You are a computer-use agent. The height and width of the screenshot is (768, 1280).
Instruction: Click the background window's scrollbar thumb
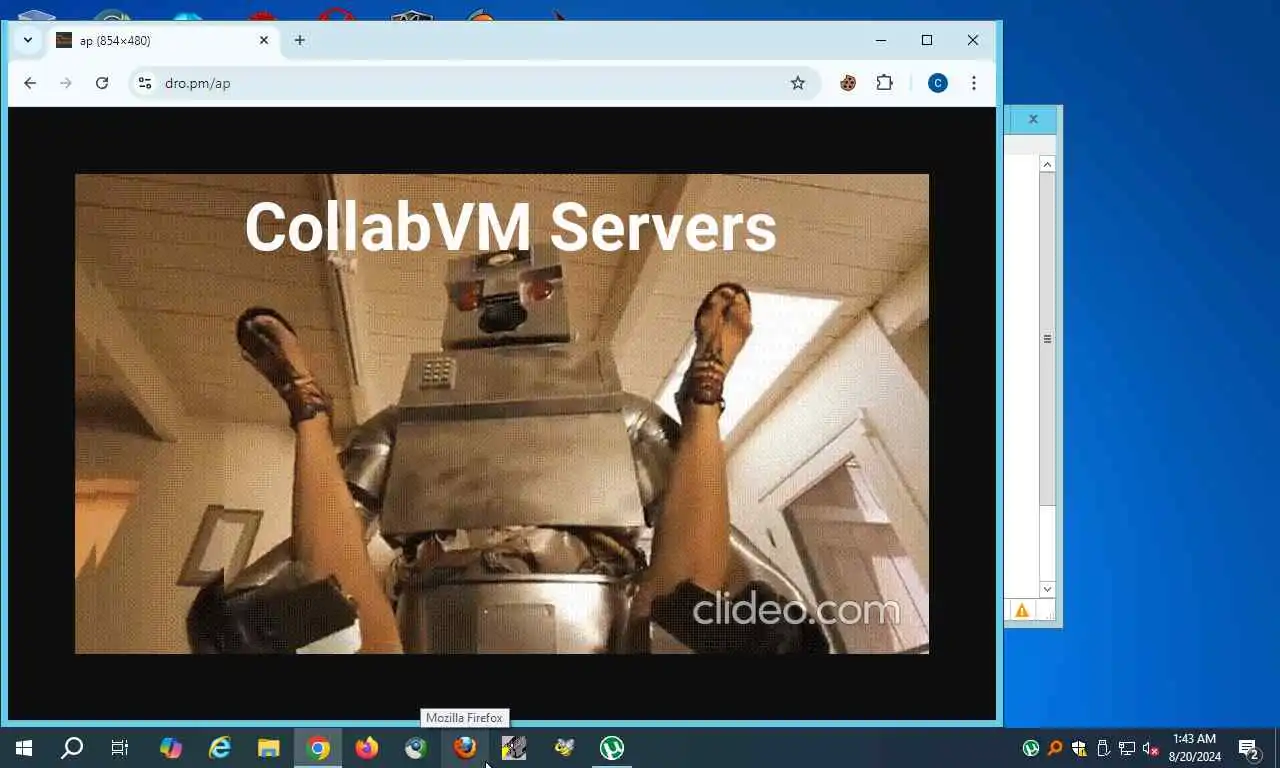tap(1048, 339)
